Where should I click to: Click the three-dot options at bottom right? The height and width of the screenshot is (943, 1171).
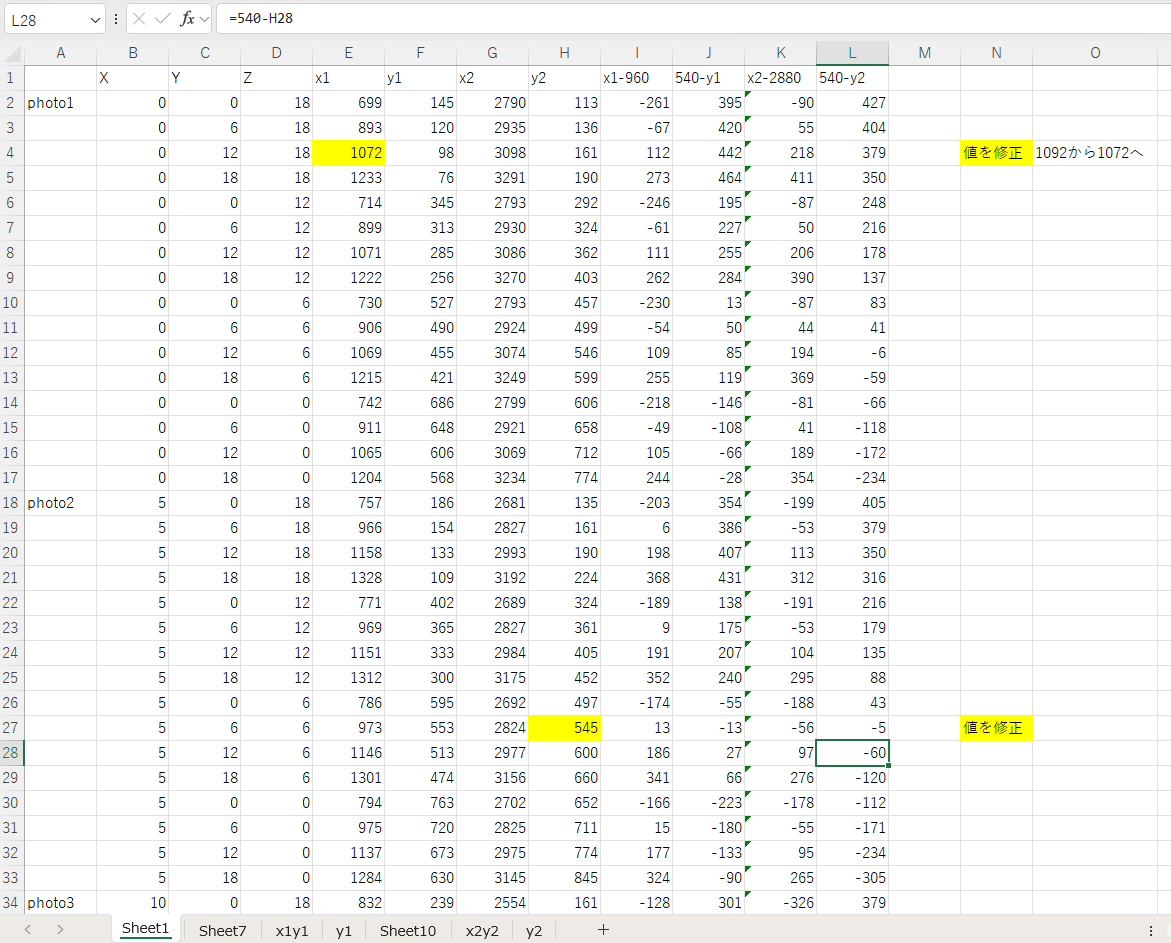[x=1150, y=930]
